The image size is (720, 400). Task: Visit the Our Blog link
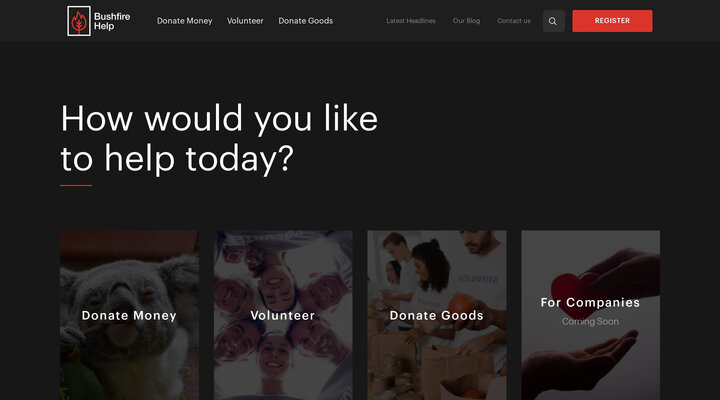tap(466, 21)
